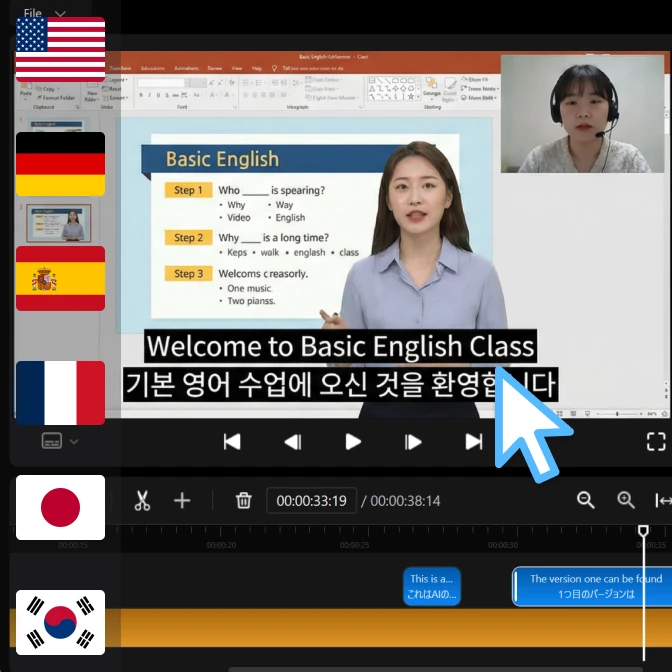Click the orange audio track
The width and height of the screenshot is (672, 672).
pos(341,628)
